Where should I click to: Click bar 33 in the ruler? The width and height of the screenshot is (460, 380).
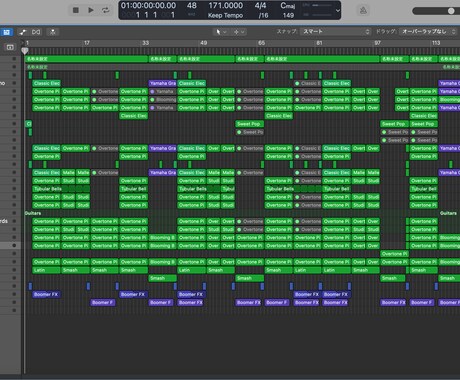[x=145, y=43]
